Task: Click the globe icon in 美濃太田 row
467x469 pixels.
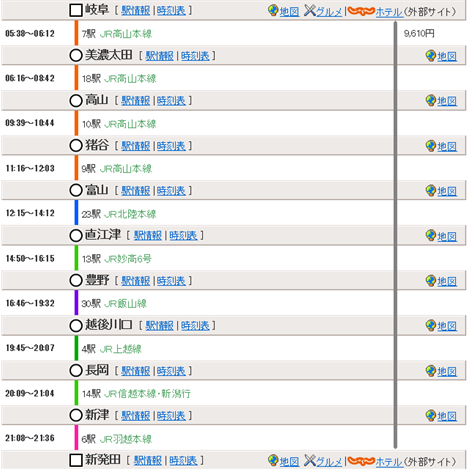Action: 431,56
